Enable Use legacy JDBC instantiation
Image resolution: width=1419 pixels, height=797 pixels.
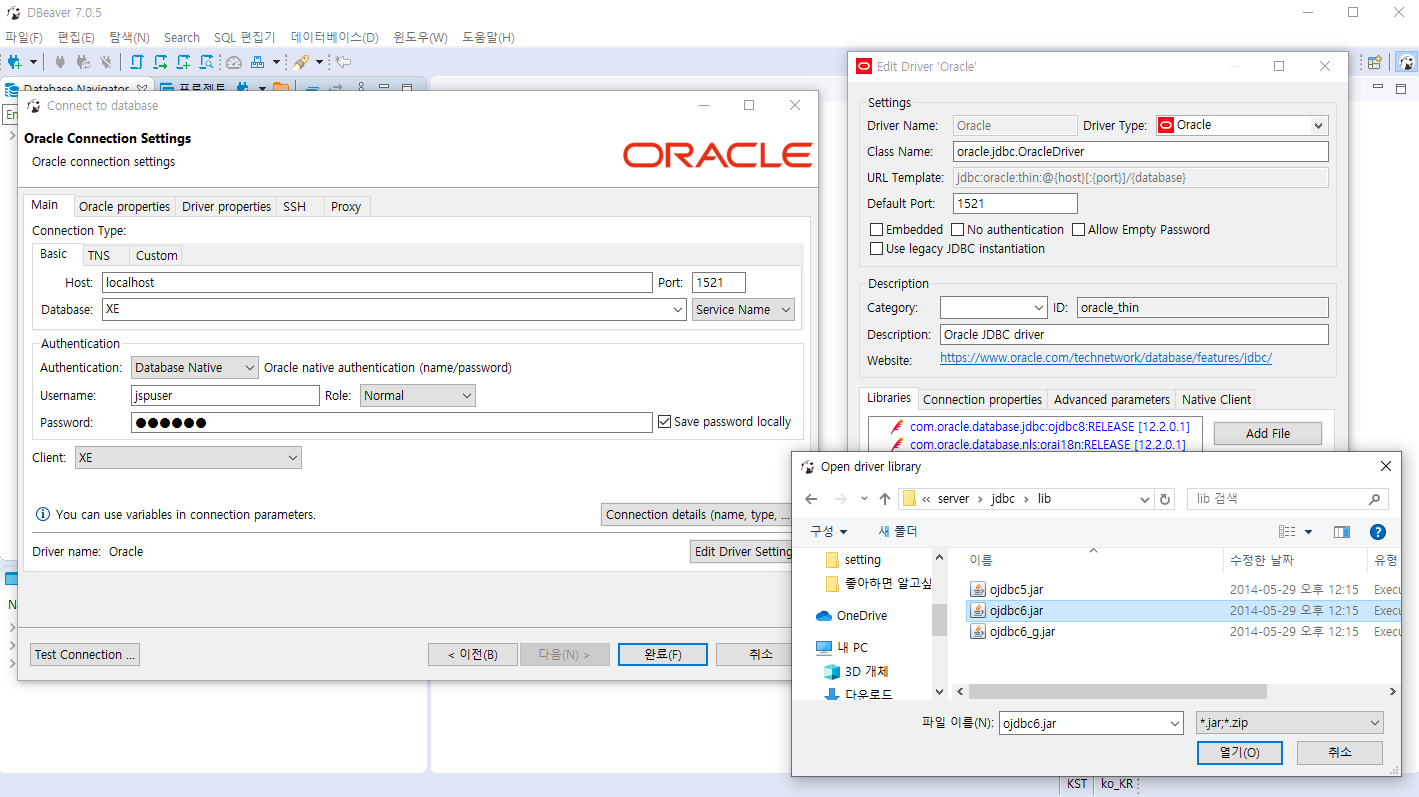(x=877, y=249)
